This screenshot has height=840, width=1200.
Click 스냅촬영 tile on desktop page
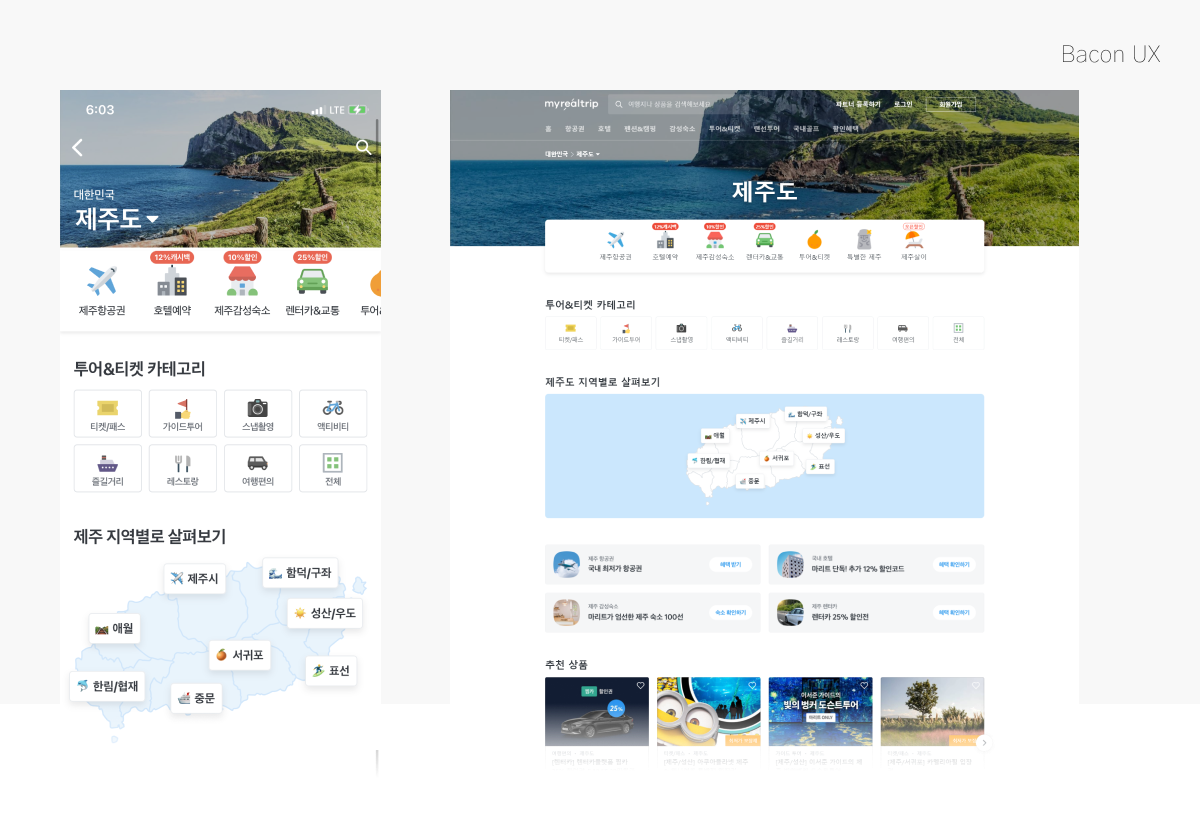(x=681, y=333)
